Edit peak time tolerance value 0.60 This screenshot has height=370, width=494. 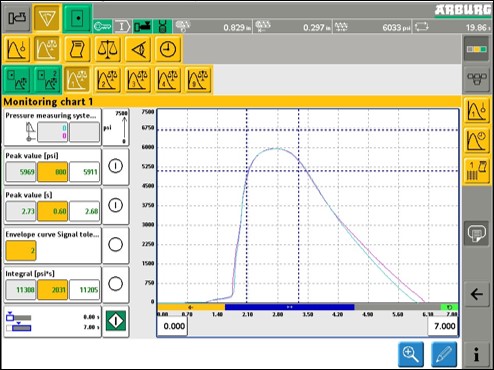coord(53,211)
